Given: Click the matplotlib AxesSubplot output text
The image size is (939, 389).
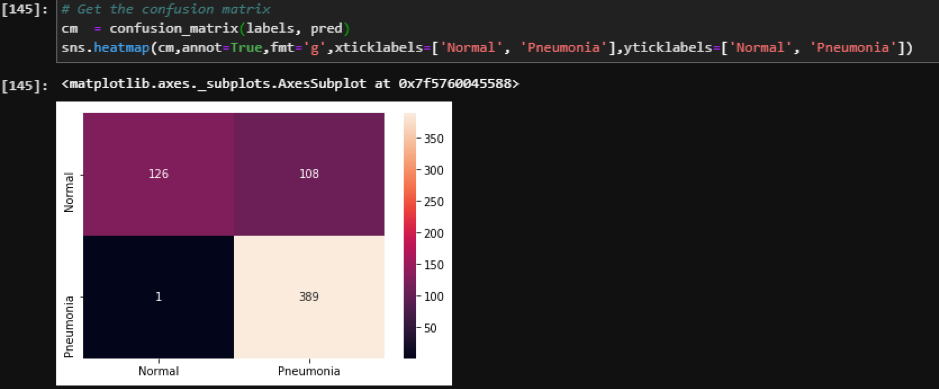Looking at the screenshot, I should pyautogui.click(x=290, y=84).
